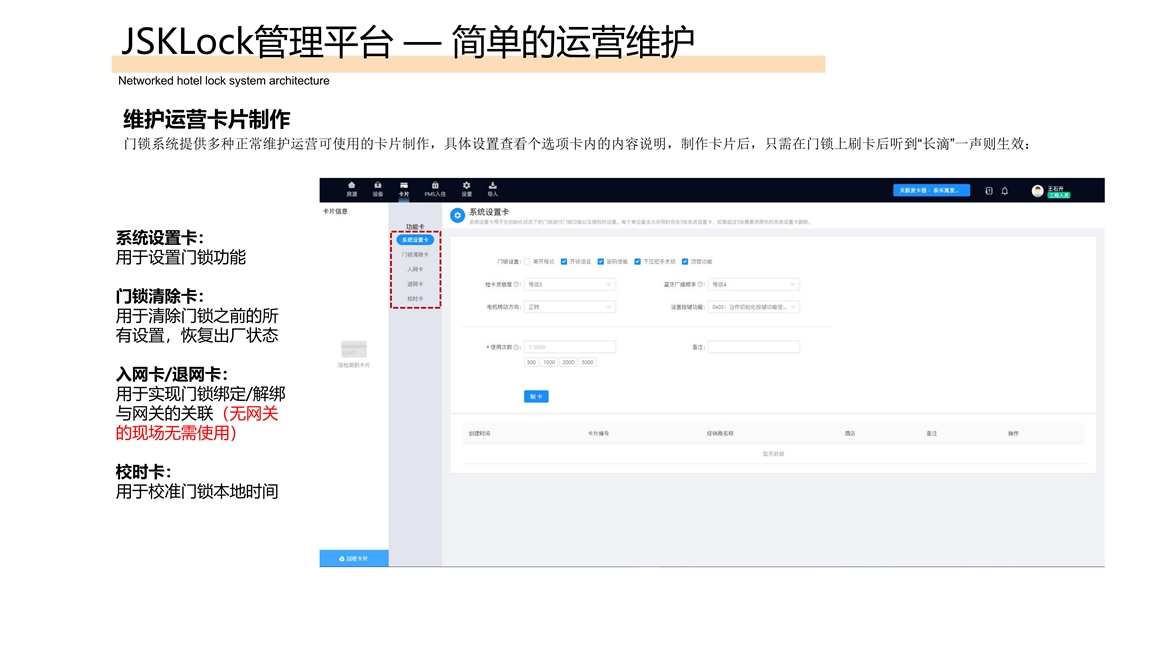Expand the 检卡灵敏度 dropdown
1170x658 pixels.
pyautogui.click(x=570, y=284)
